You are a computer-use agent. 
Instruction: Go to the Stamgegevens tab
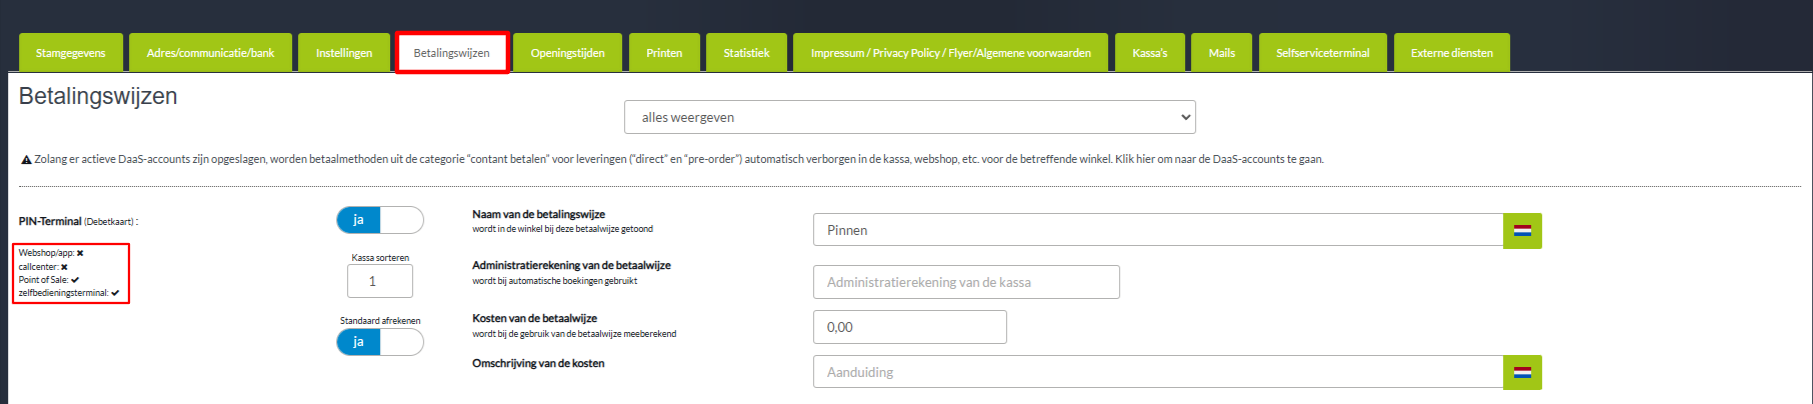(x=70, y=53)
